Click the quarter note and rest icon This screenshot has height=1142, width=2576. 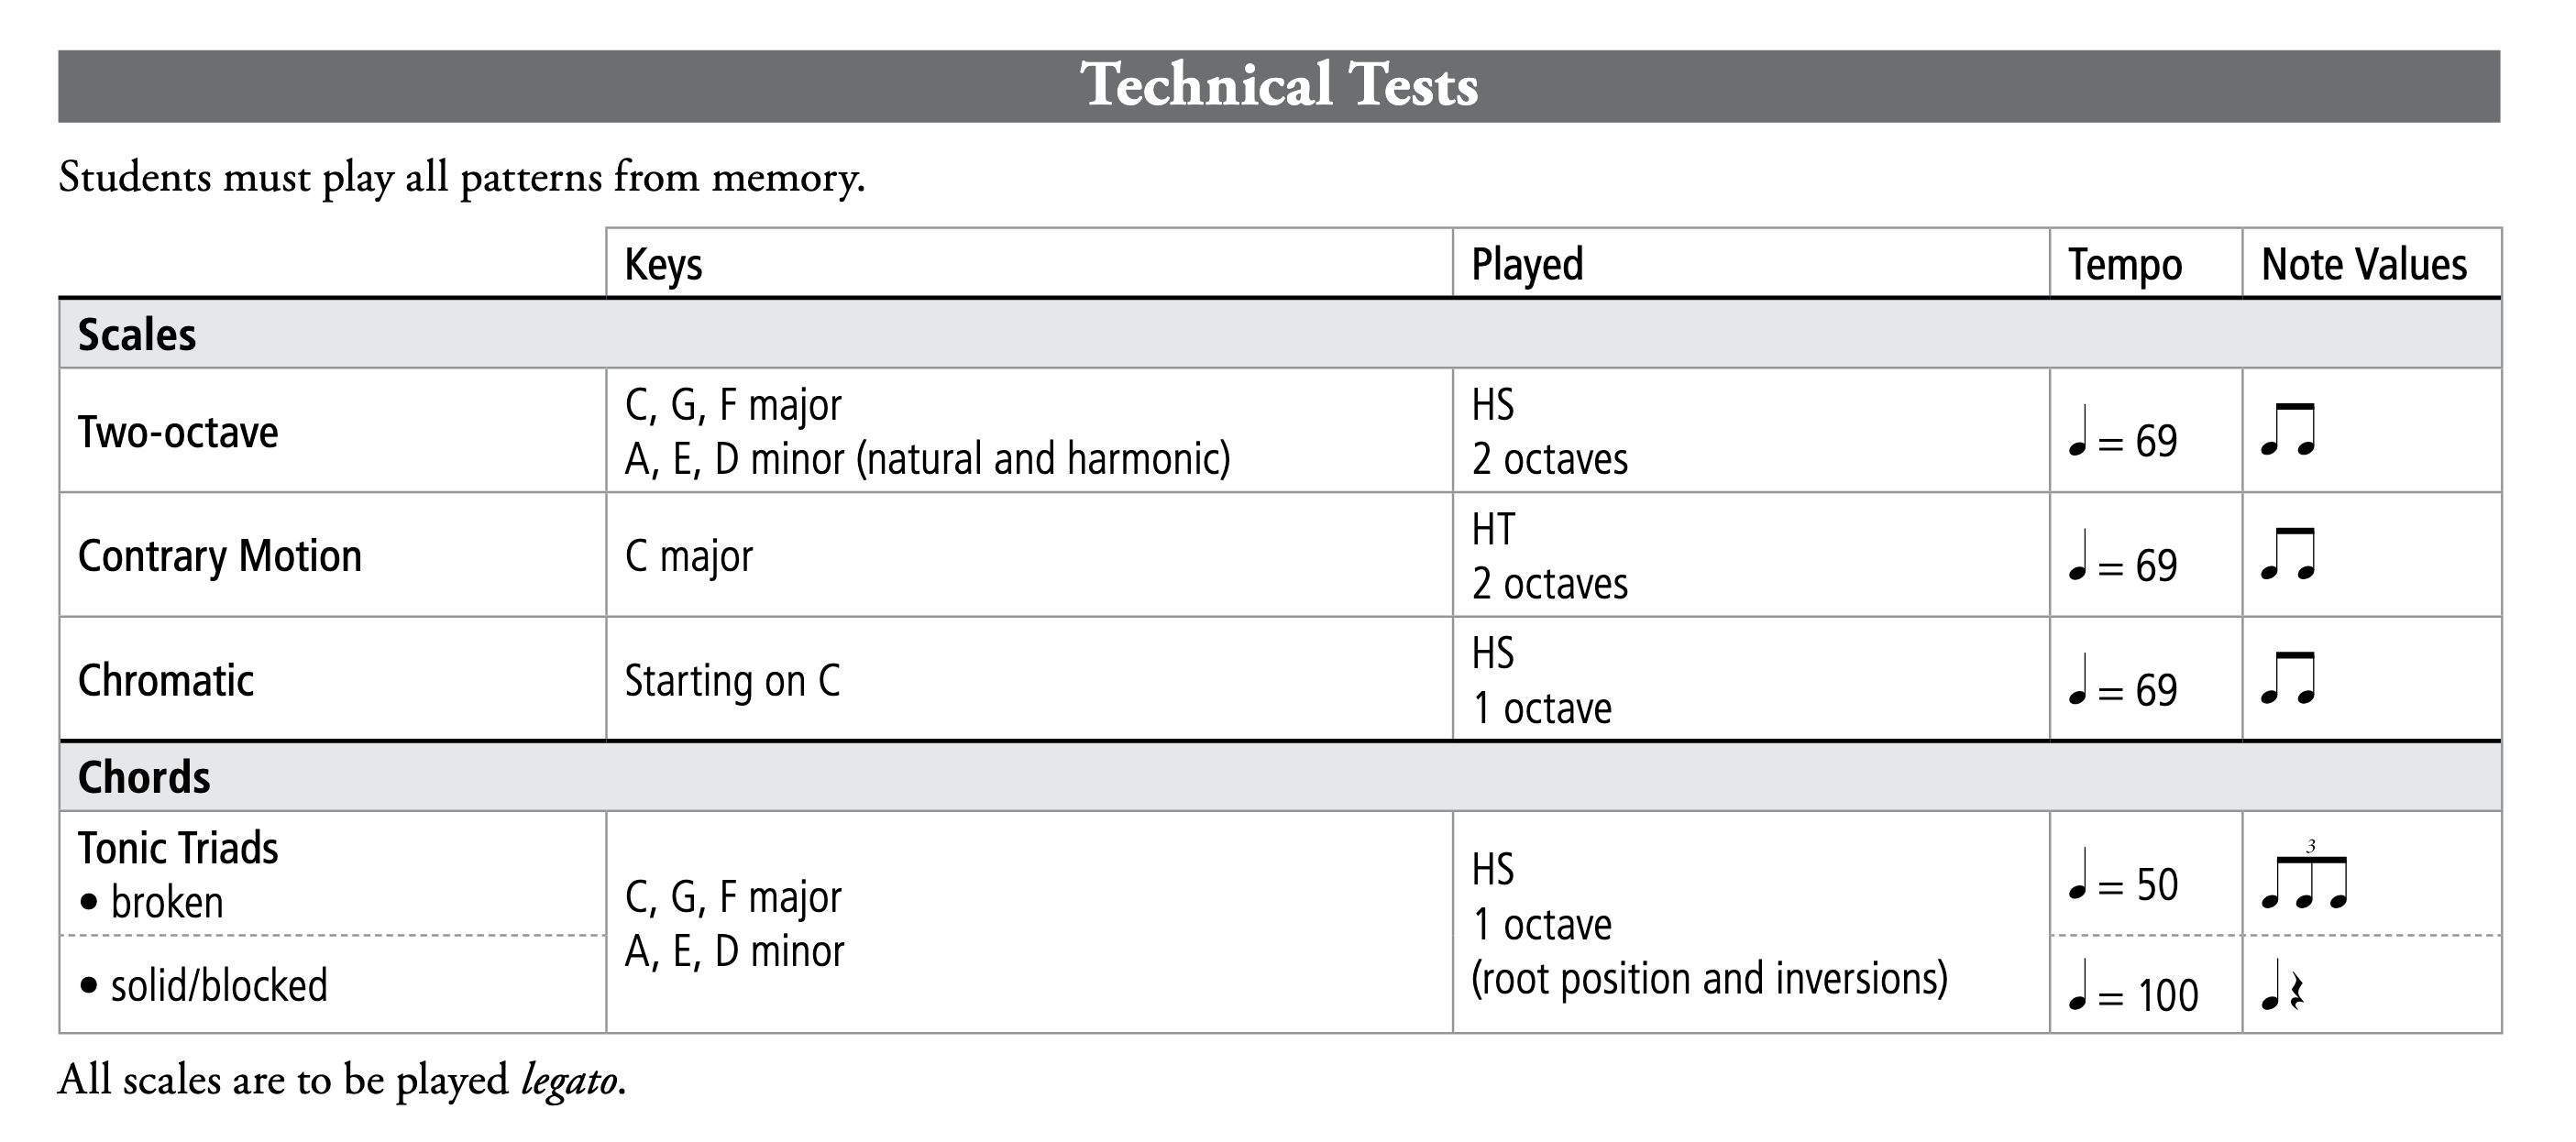click(2280, 985)
